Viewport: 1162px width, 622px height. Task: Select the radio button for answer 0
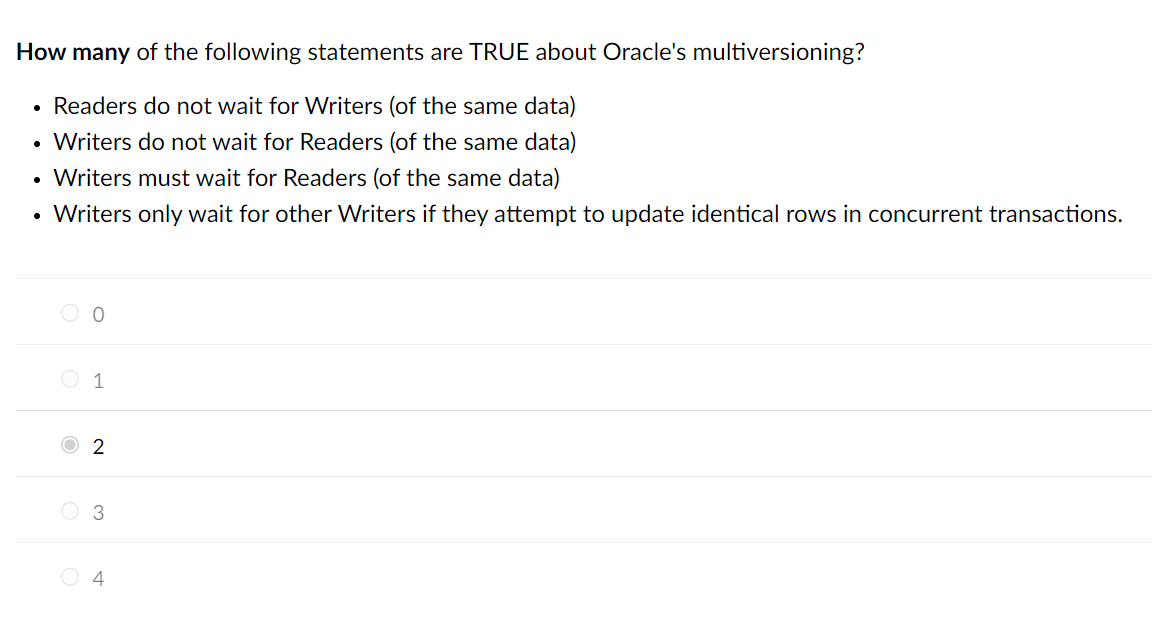(70, 312)
